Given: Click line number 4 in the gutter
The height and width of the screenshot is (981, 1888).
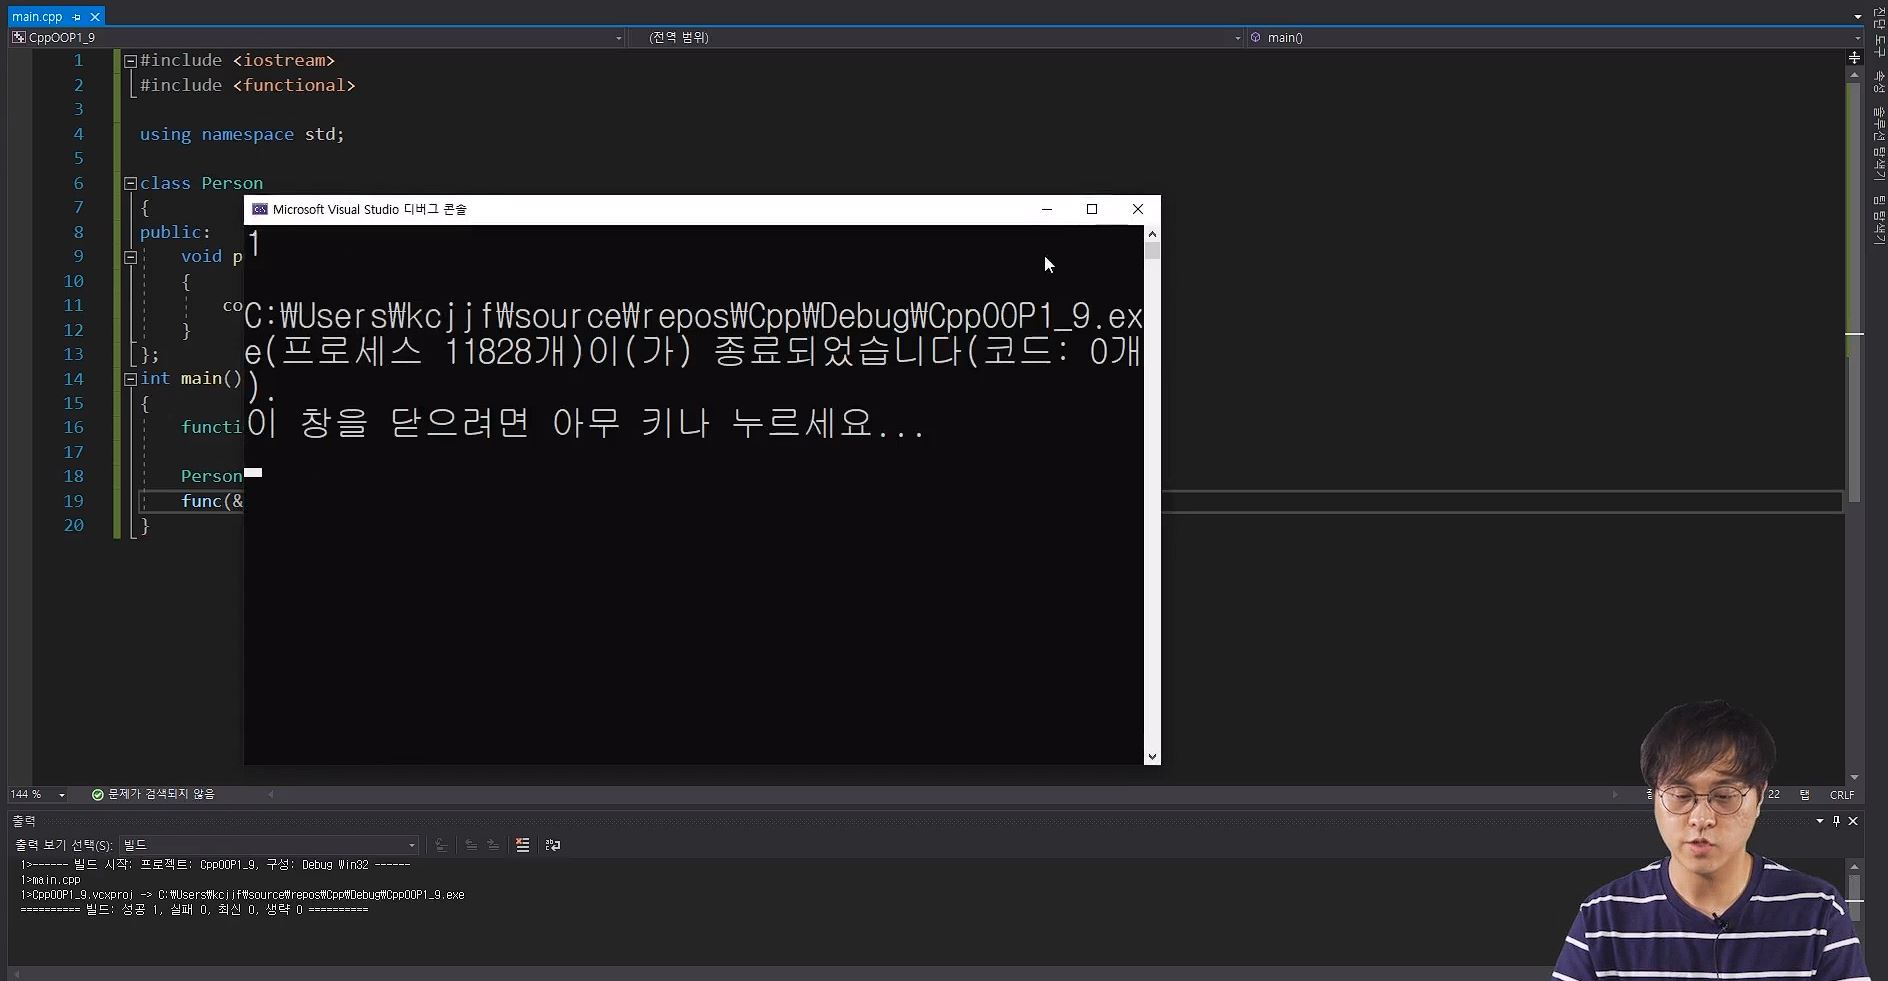Looking at the screenshot, I should coord(78,134).
